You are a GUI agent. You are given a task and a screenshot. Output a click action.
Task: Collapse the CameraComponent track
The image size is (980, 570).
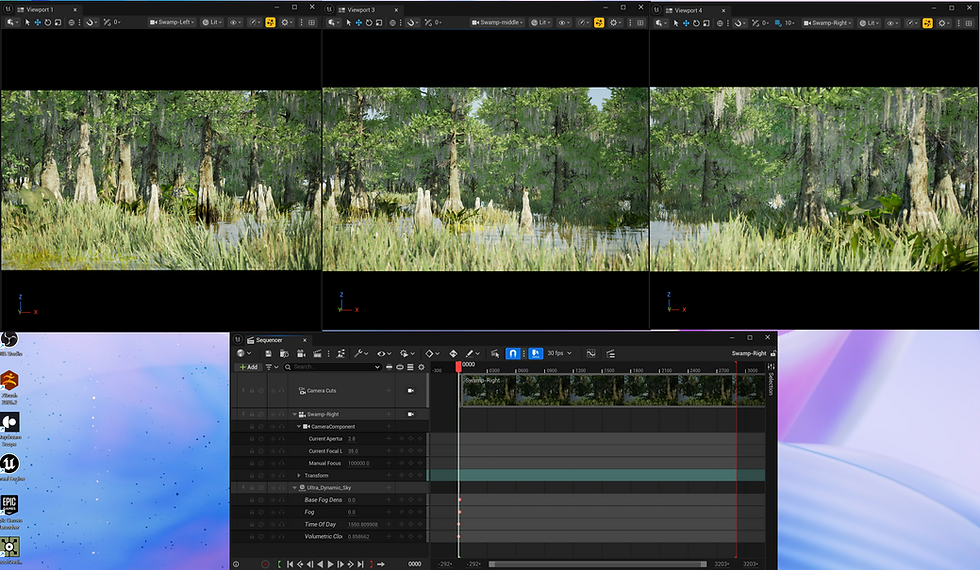point(299,426)
